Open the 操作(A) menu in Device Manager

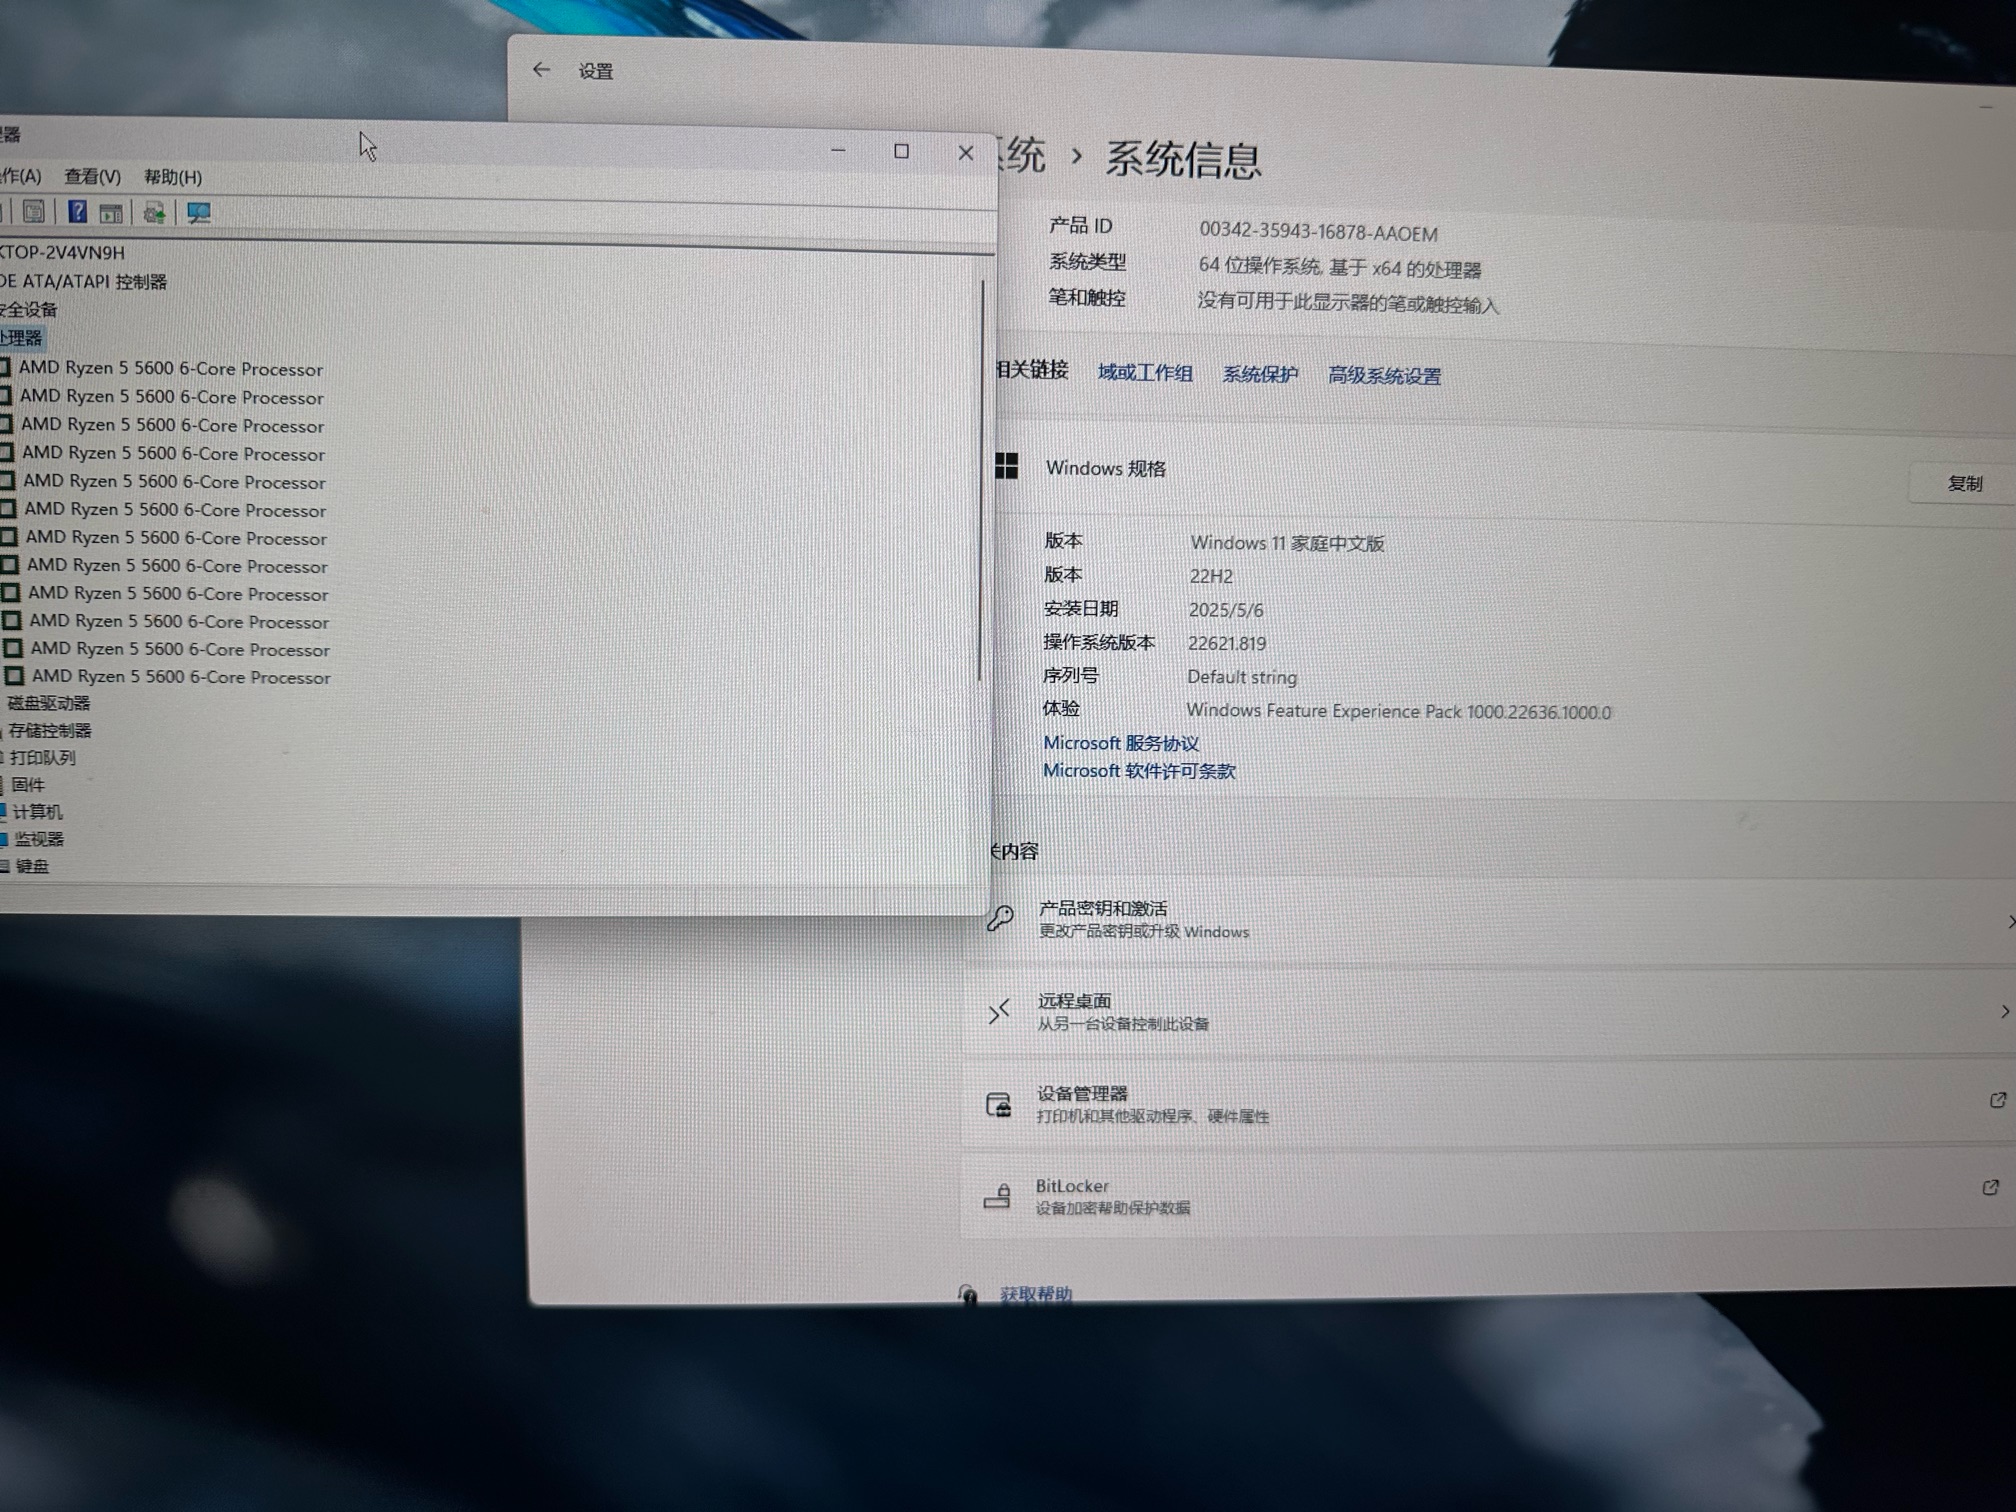tap(20, 177)
